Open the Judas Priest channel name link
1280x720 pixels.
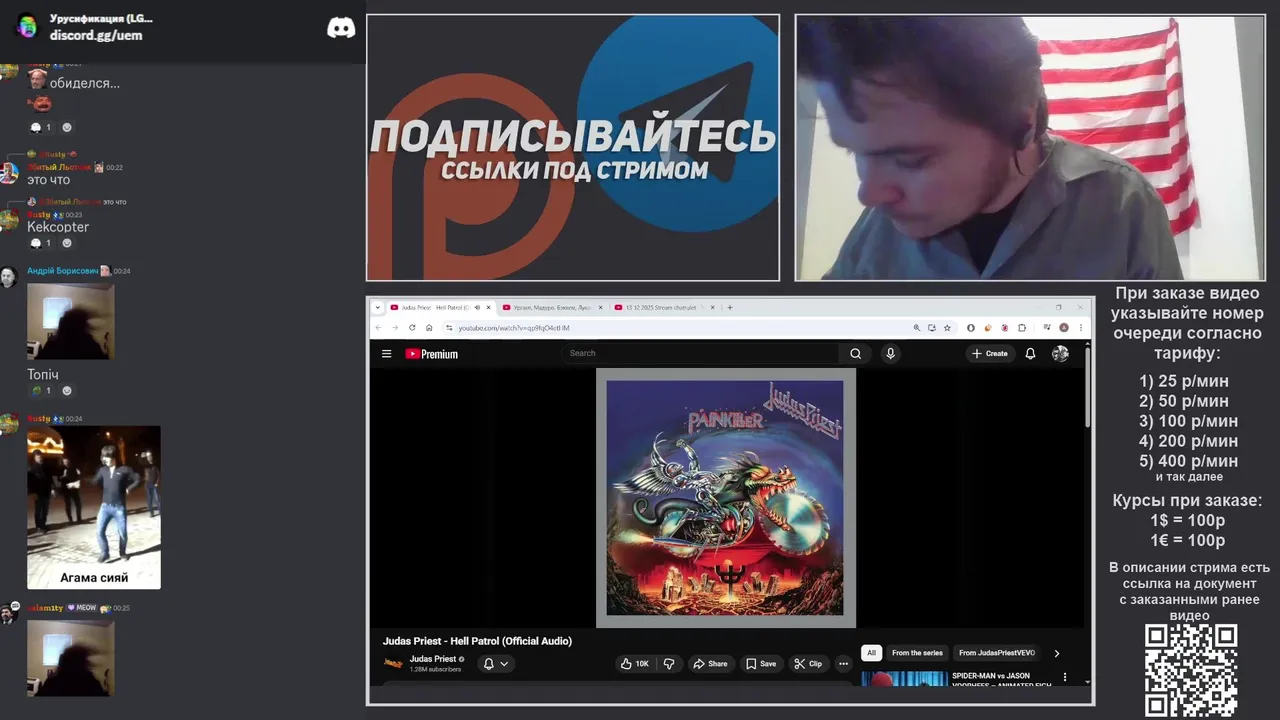pos(433,659)
